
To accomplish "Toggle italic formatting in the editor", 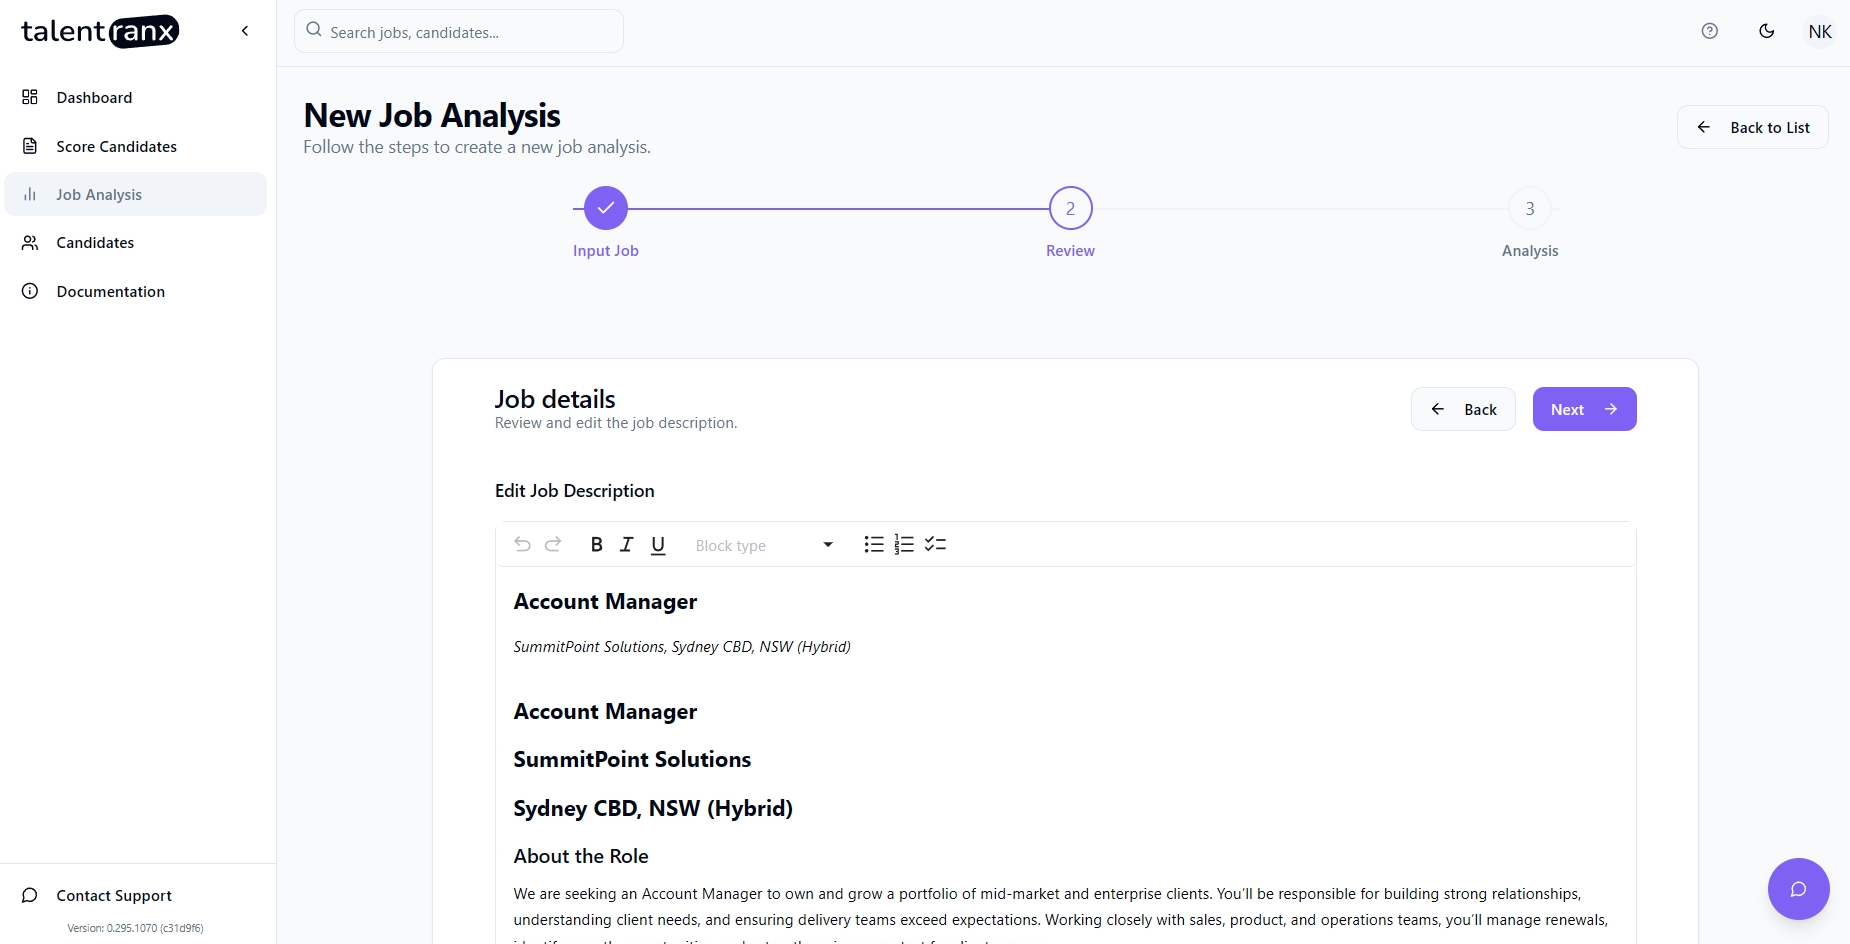I will coord(627,544).
